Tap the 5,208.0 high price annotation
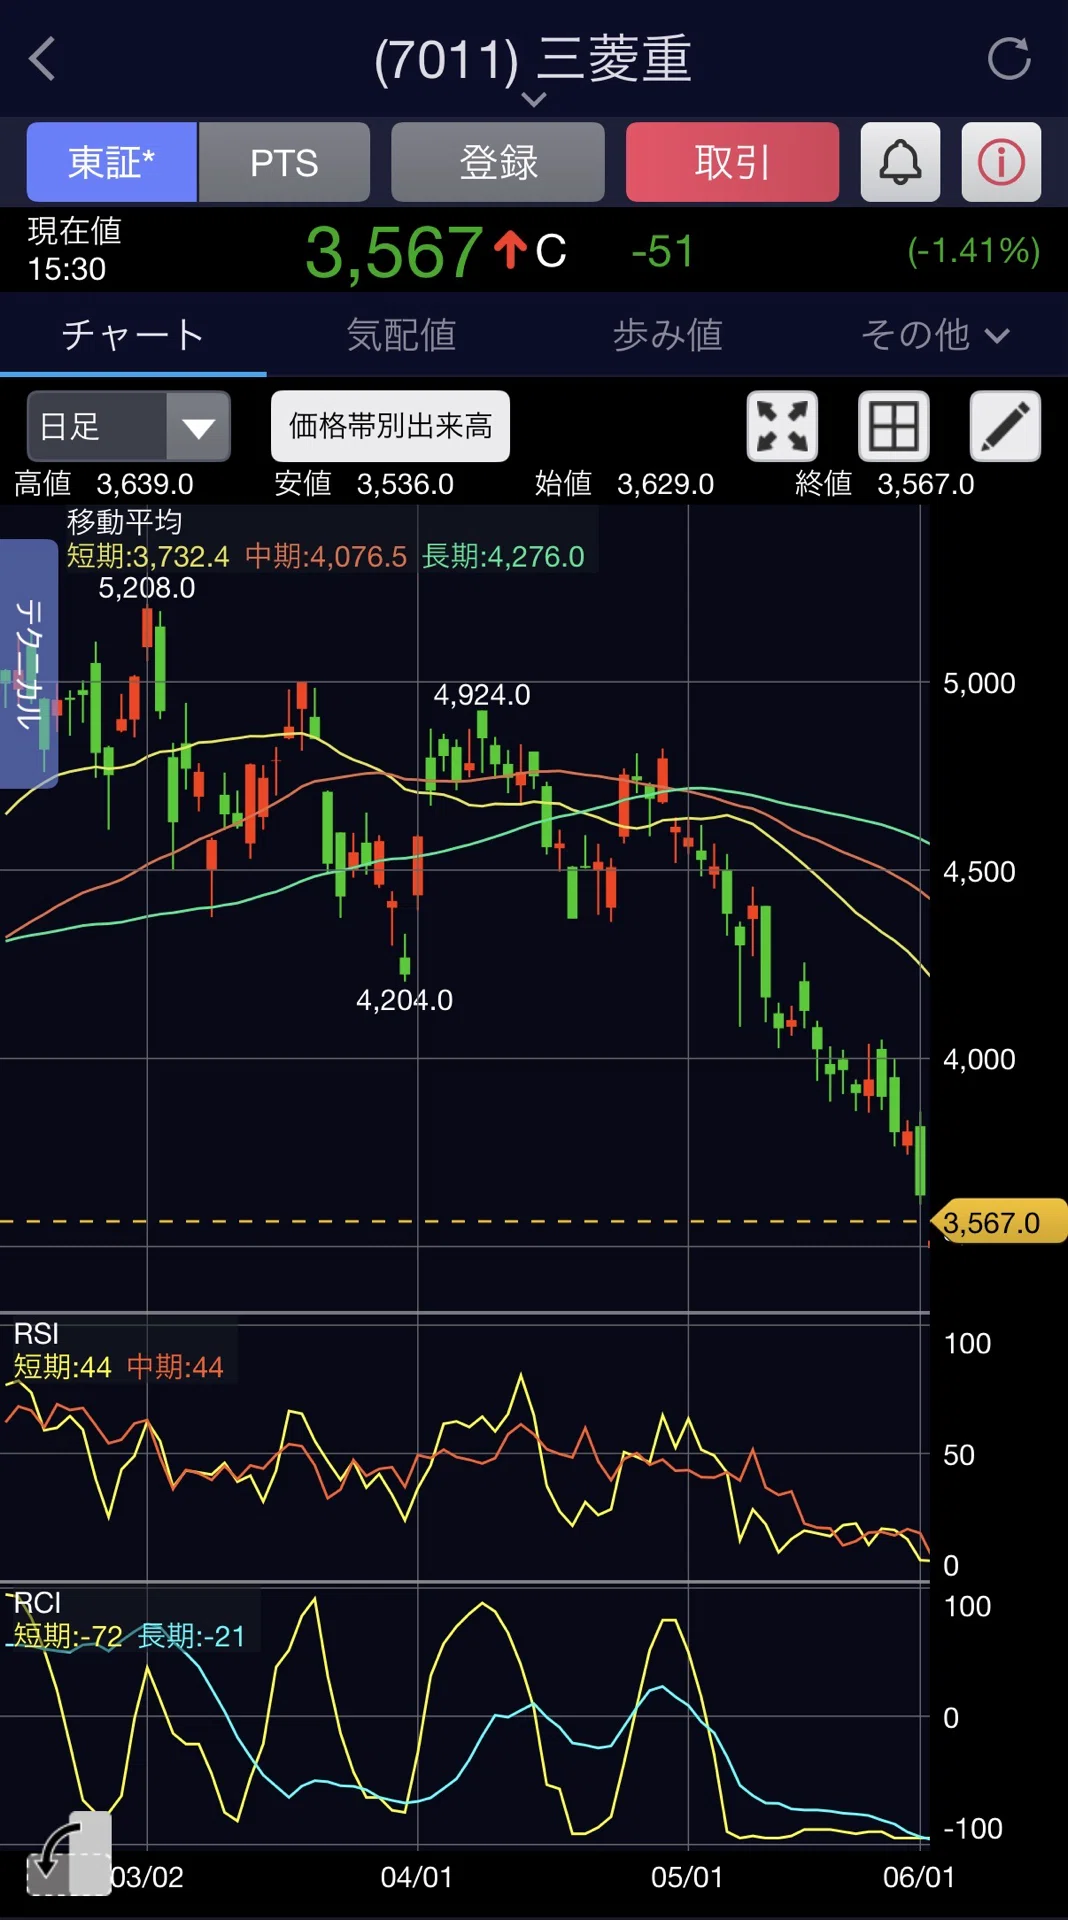Viewport: 1068px width, 1920px height. (x=147, y=588)
